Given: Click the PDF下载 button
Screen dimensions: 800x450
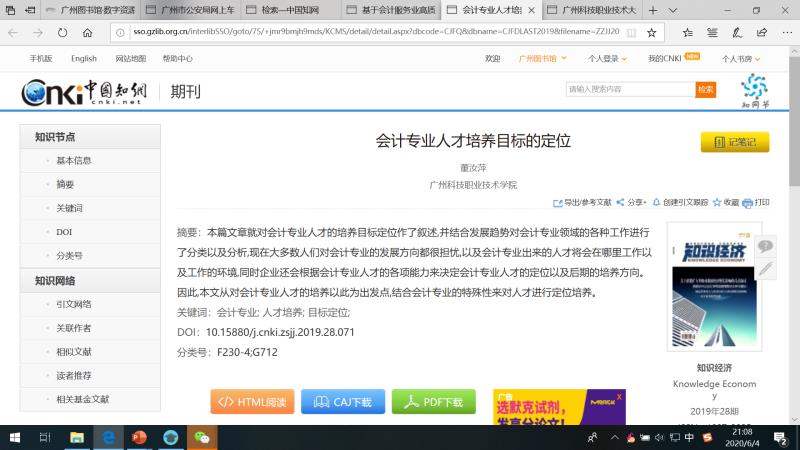Looking at the screenshot, I should click(433, 402).
